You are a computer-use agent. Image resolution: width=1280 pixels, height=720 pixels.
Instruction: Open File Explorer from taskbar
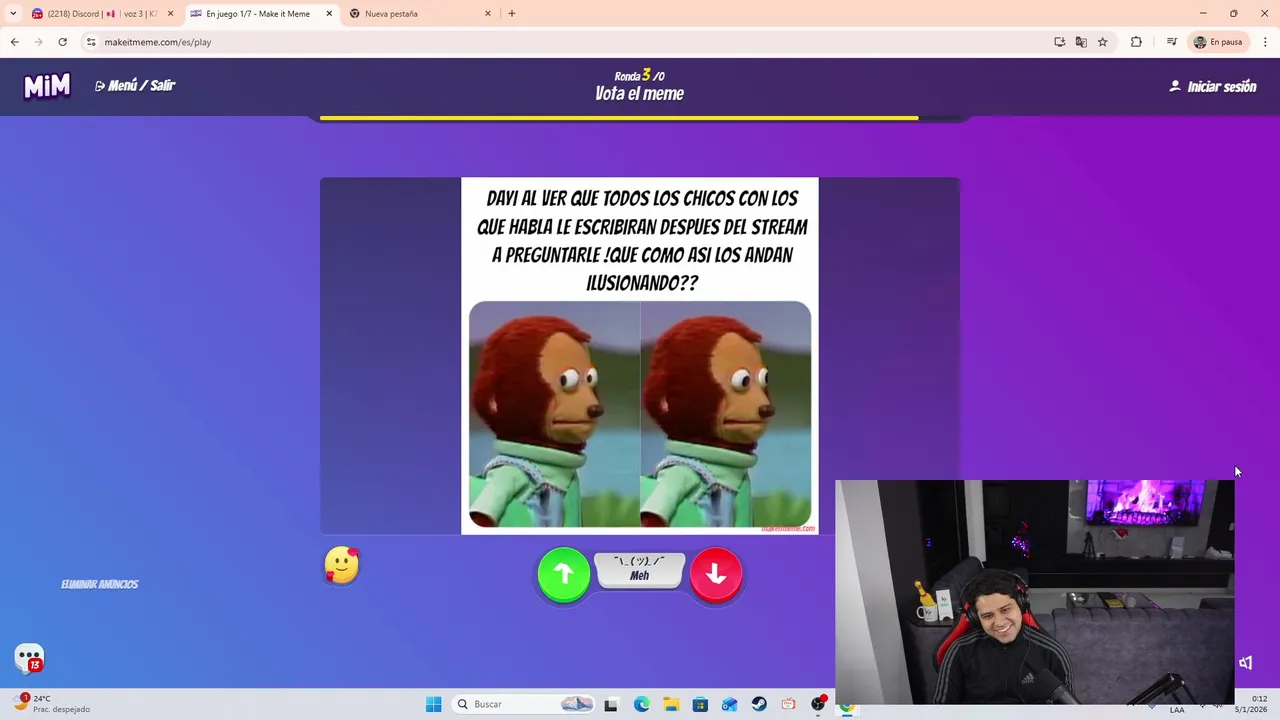[x=671, y=704]
